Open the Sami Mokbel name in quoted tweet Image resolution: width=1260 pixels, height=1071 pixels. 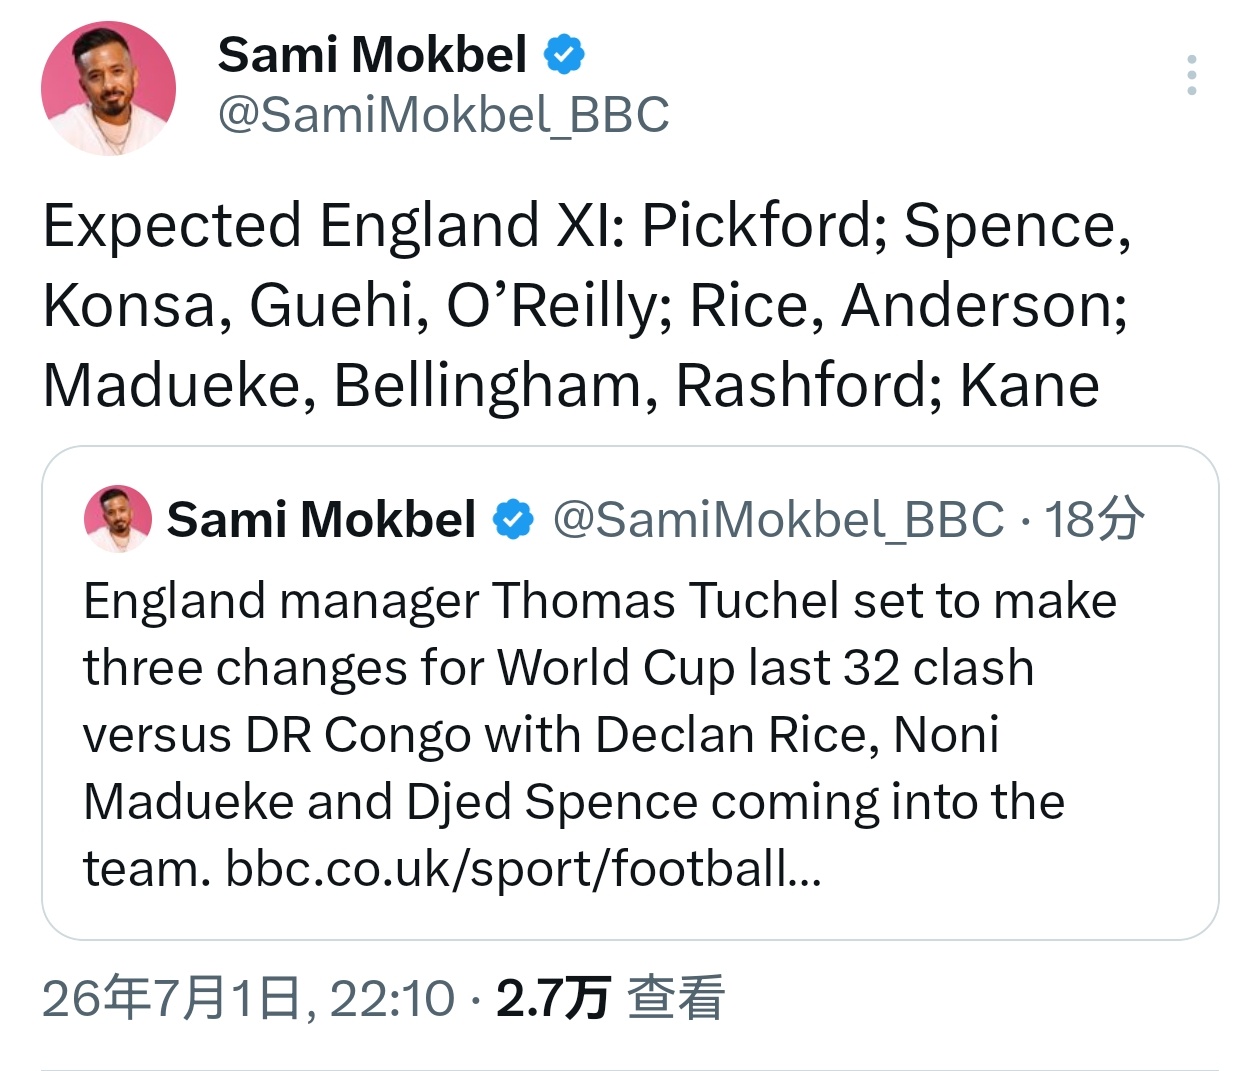point(321,520)
